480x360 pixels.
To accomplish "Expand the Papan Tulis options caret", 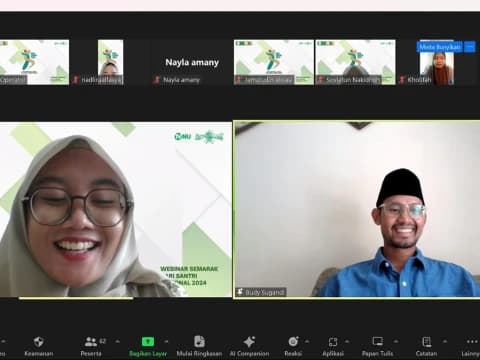I will 396,342.
